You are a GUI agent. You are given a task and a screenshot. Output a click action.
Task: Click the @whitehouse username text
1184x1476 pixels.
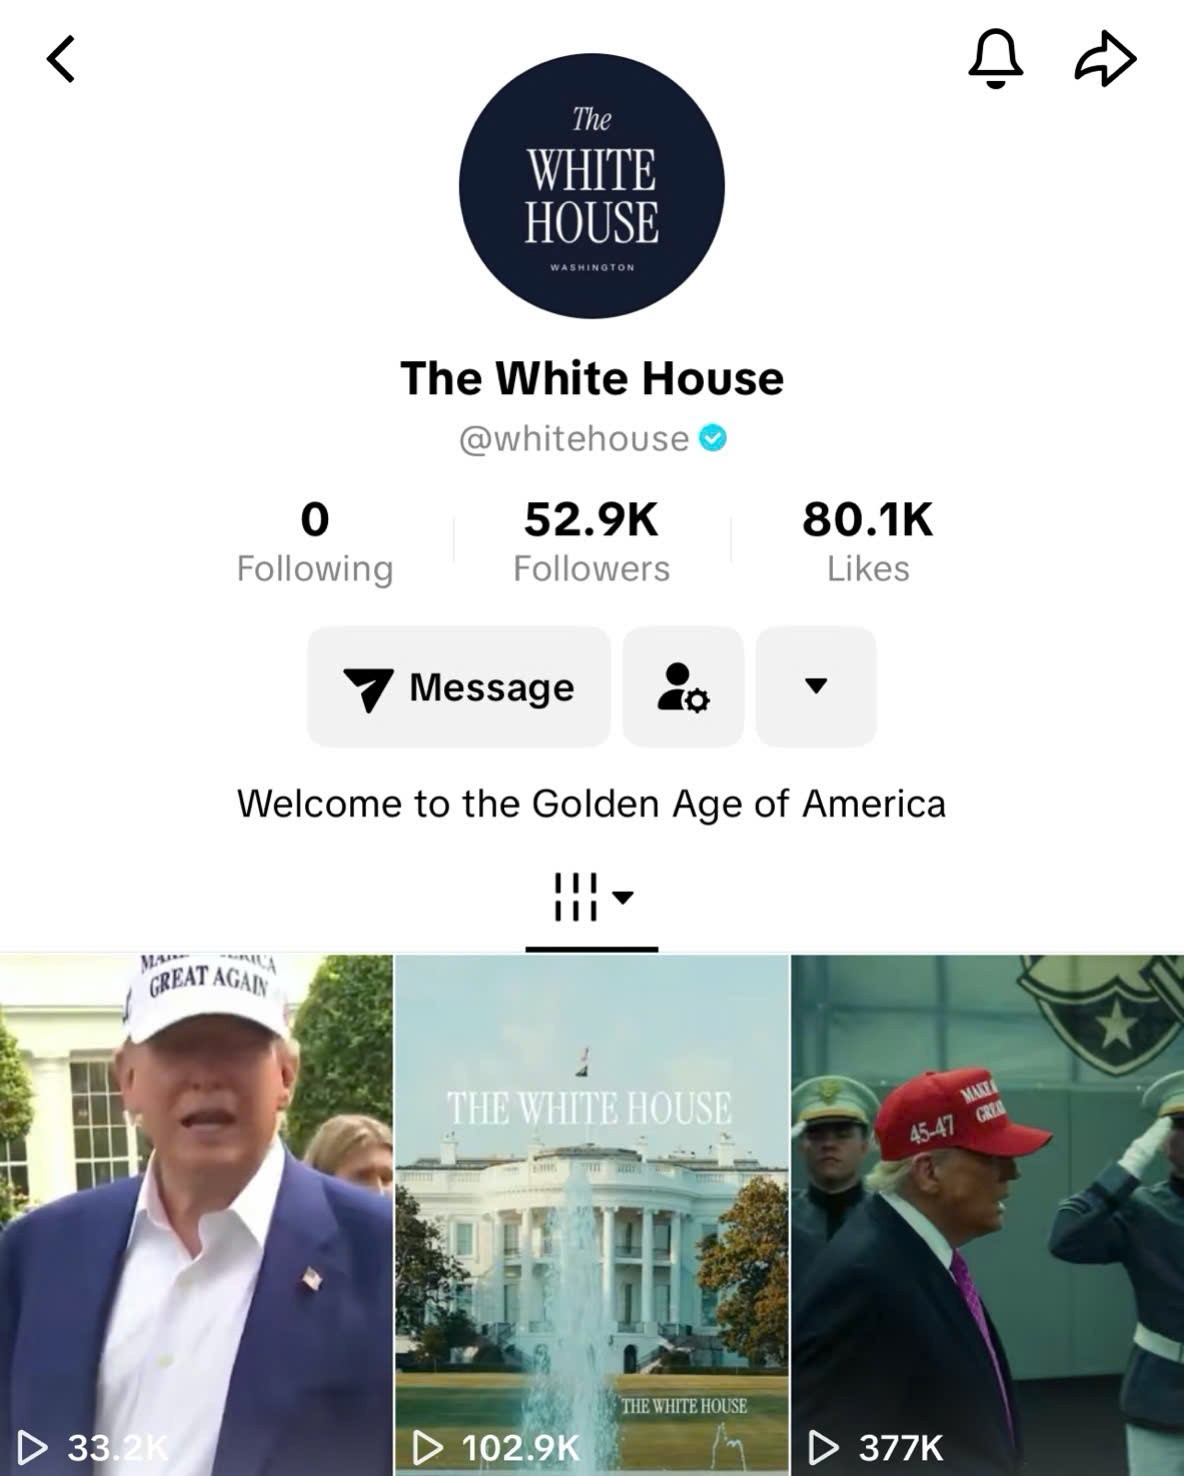click(x=574, y=439)
